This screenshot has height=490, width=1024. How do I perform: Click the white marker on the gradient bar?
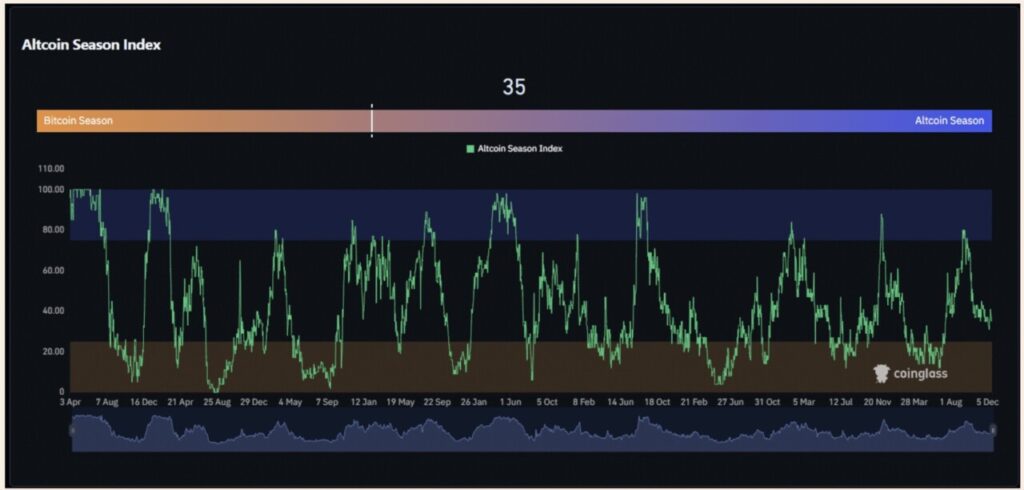[372, 121]
